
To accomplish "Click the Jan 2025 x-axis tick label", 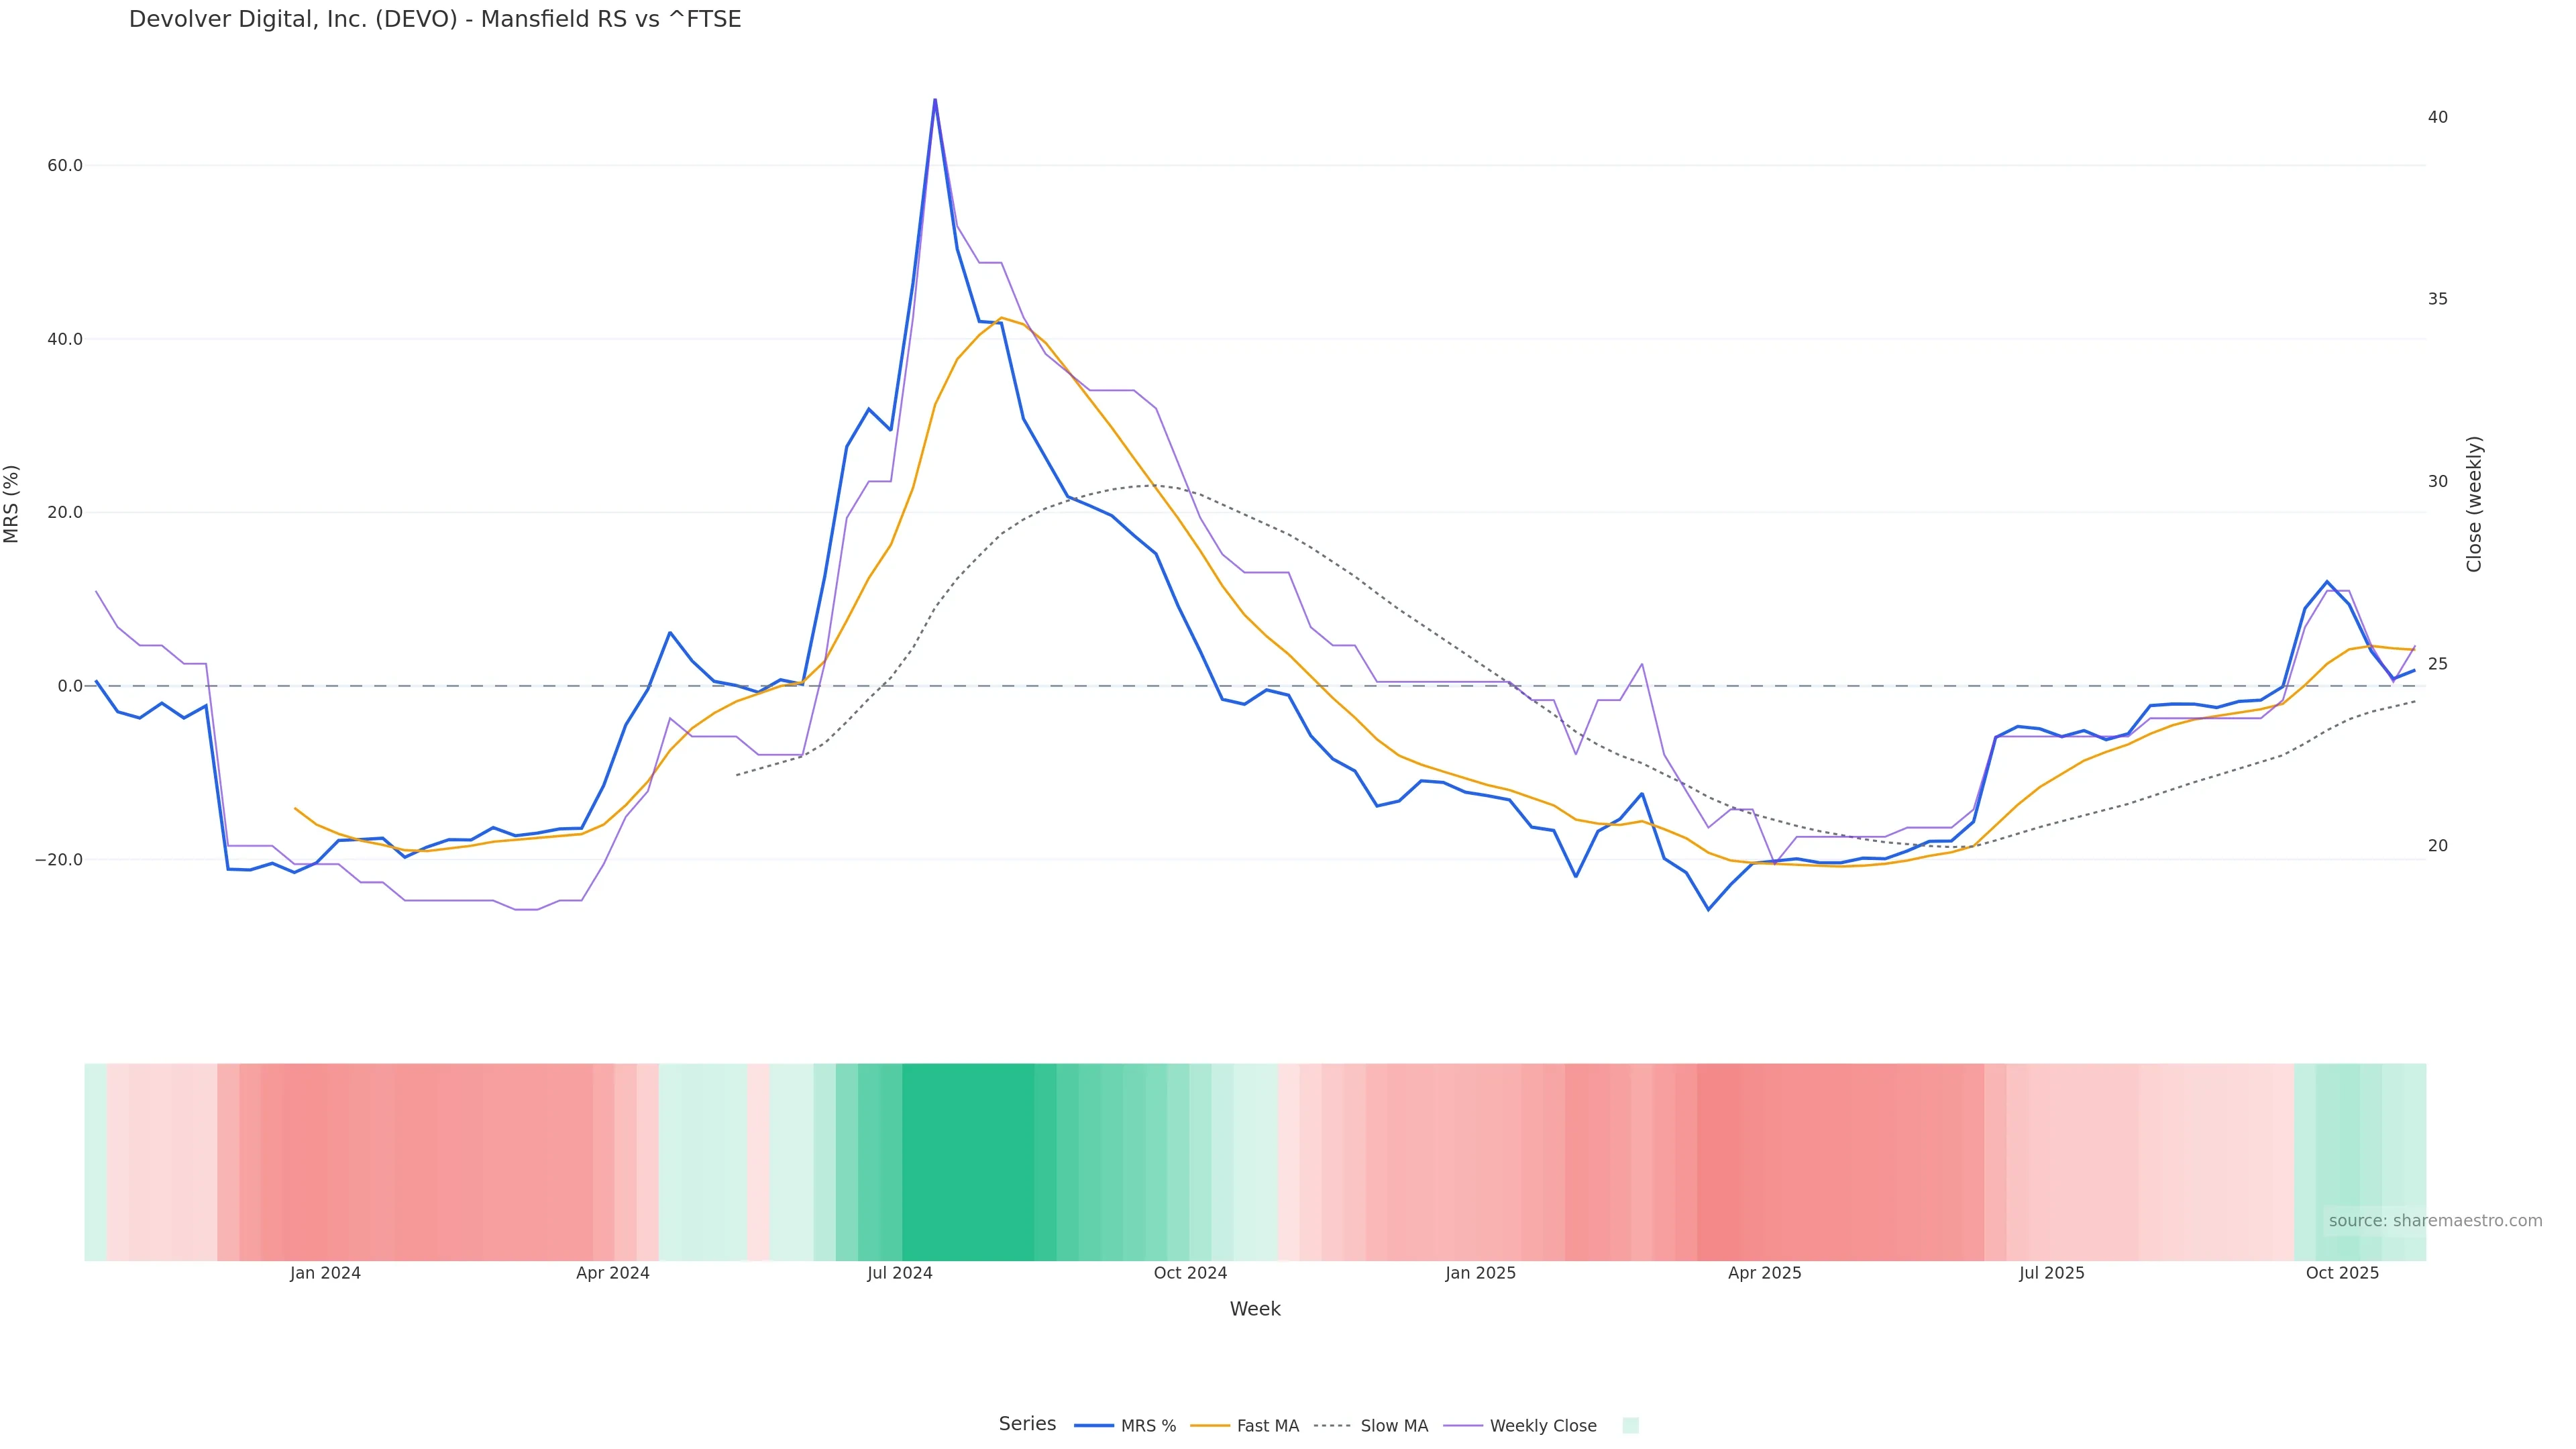I will click(1480, 1273).
